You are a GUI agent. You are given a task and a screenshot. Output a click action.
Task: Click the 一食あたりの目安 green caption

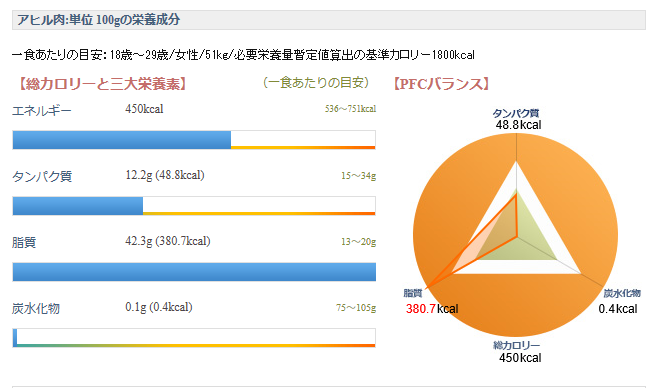pyautogui.click(x=316, y=82)
